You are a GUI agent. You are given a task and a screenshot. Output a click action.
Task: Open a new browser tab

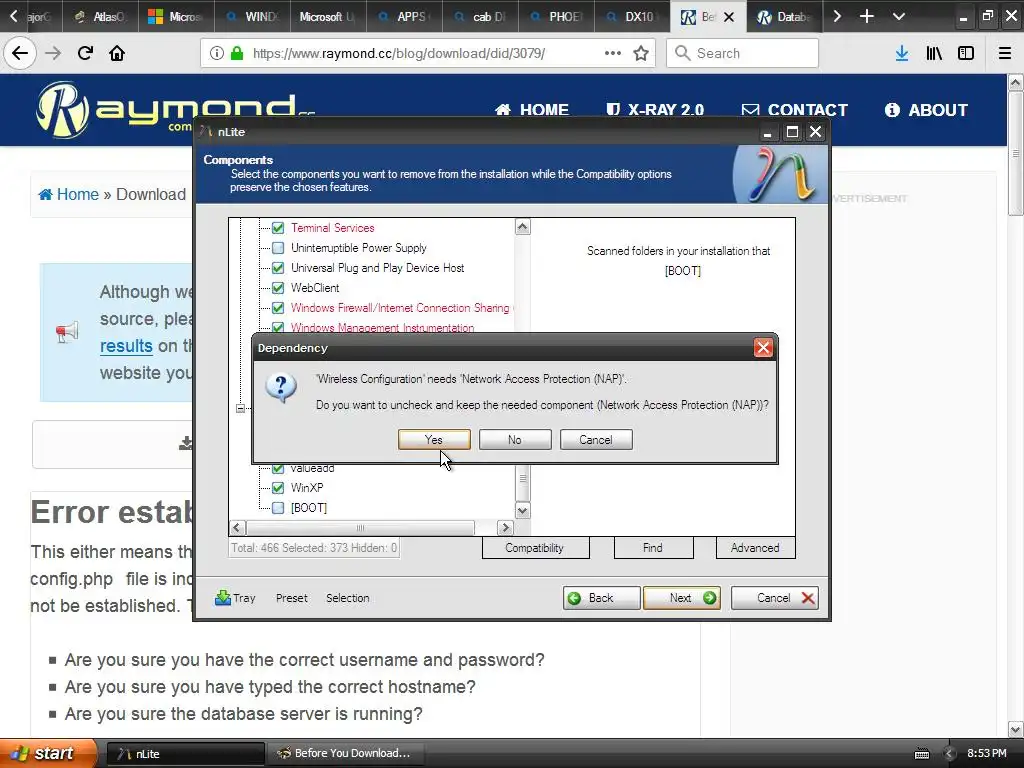click(x=867, y=16)
